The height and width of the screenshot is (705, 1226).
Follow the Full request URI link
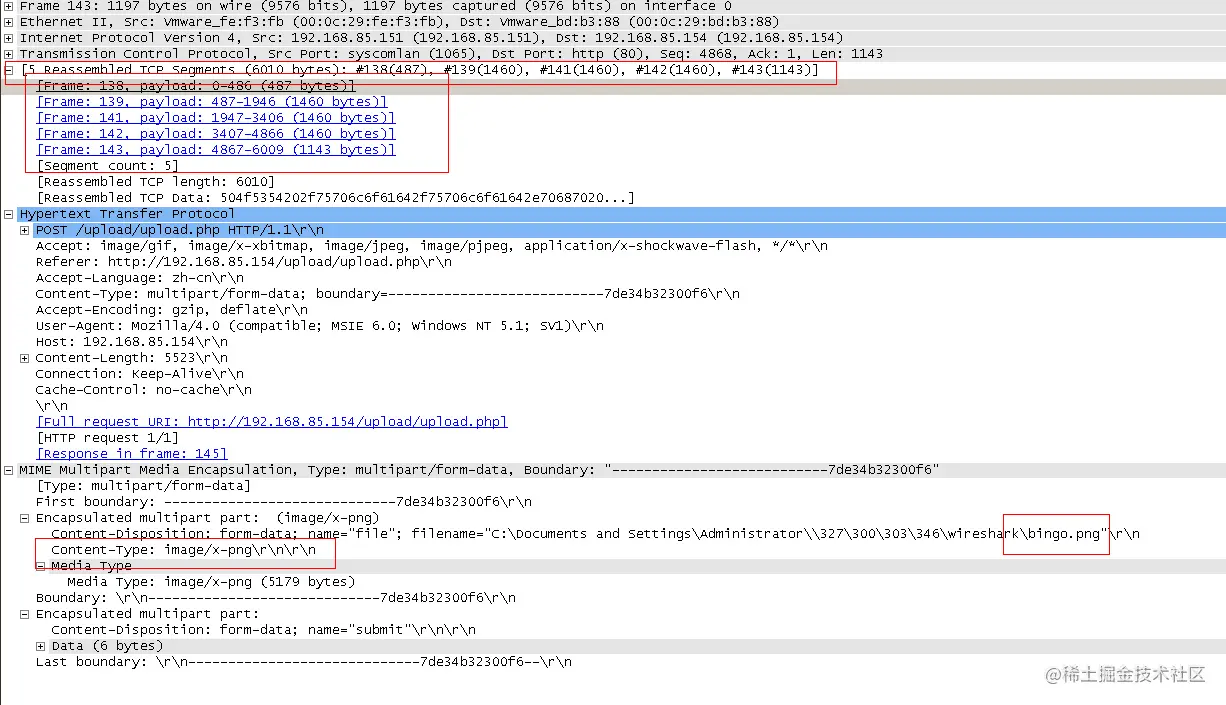coord(272,422)
